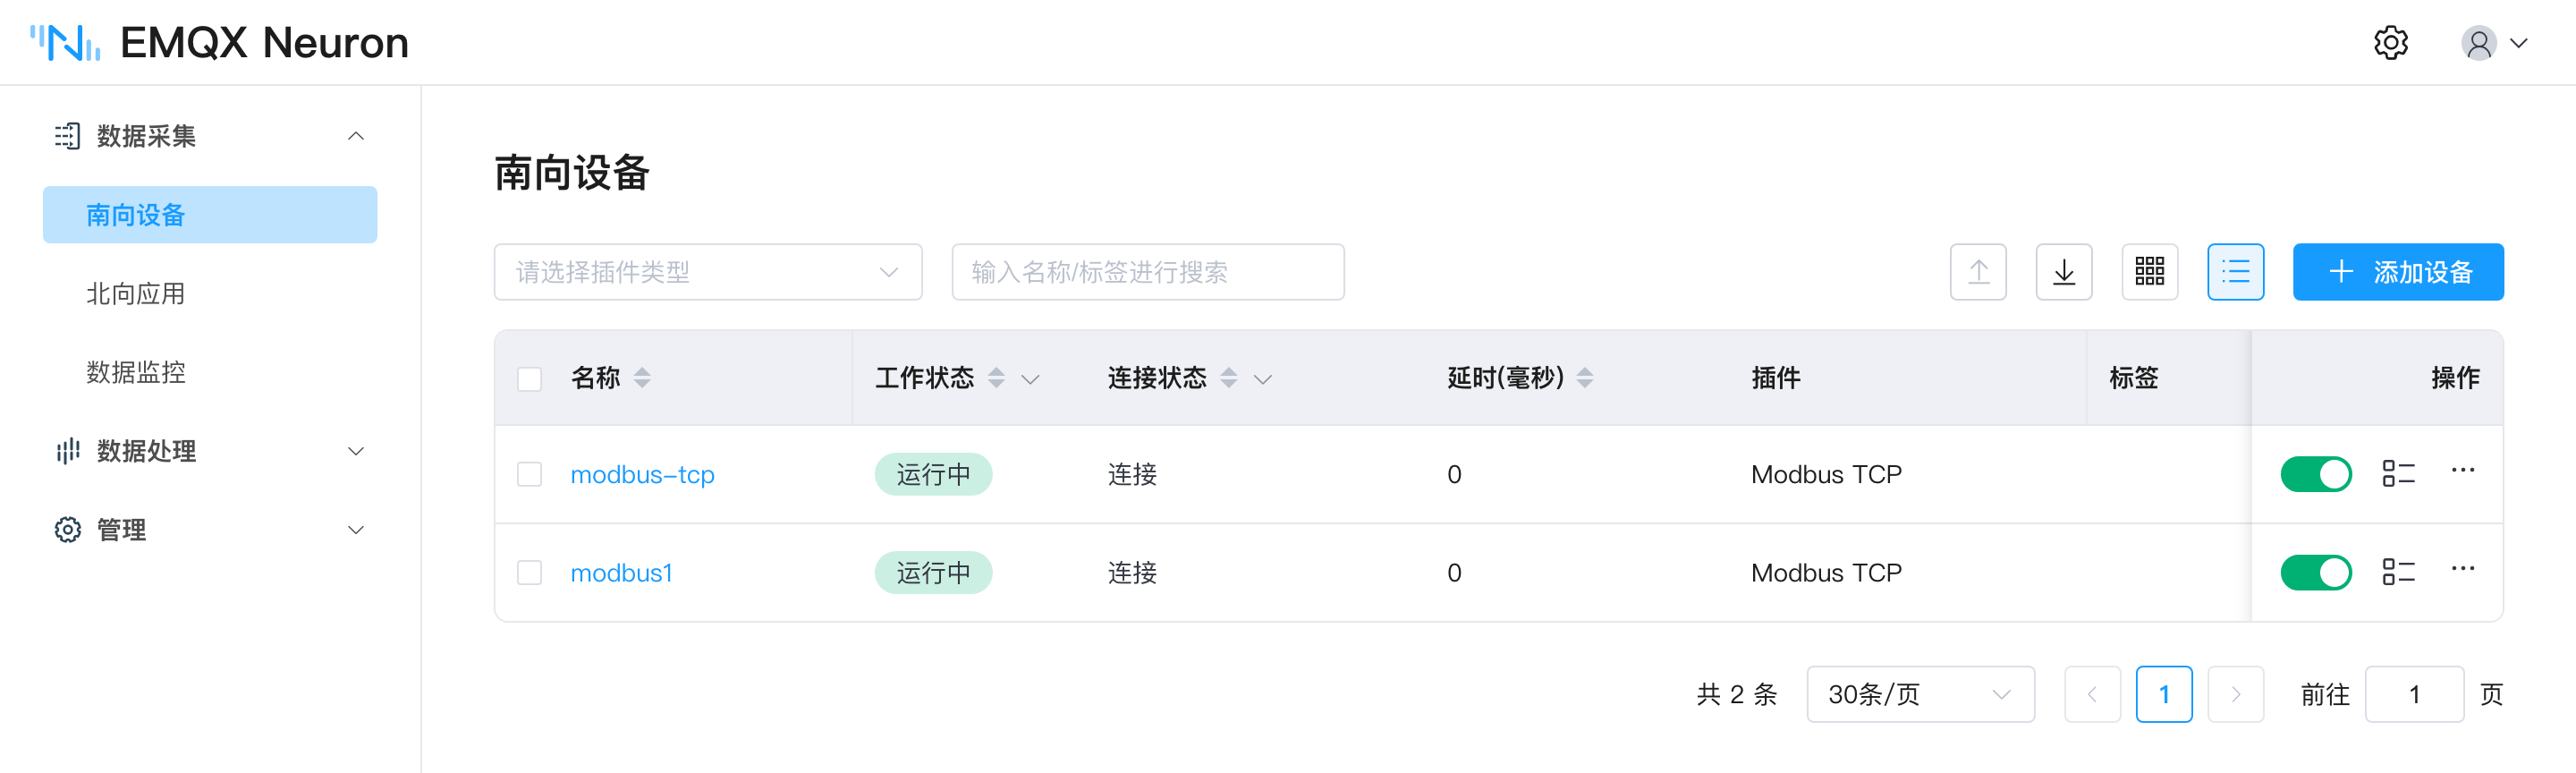This screenshot has width=2576, height=773.
Task: Click the upload import icon button
Action: click(x=1978, y=272)
